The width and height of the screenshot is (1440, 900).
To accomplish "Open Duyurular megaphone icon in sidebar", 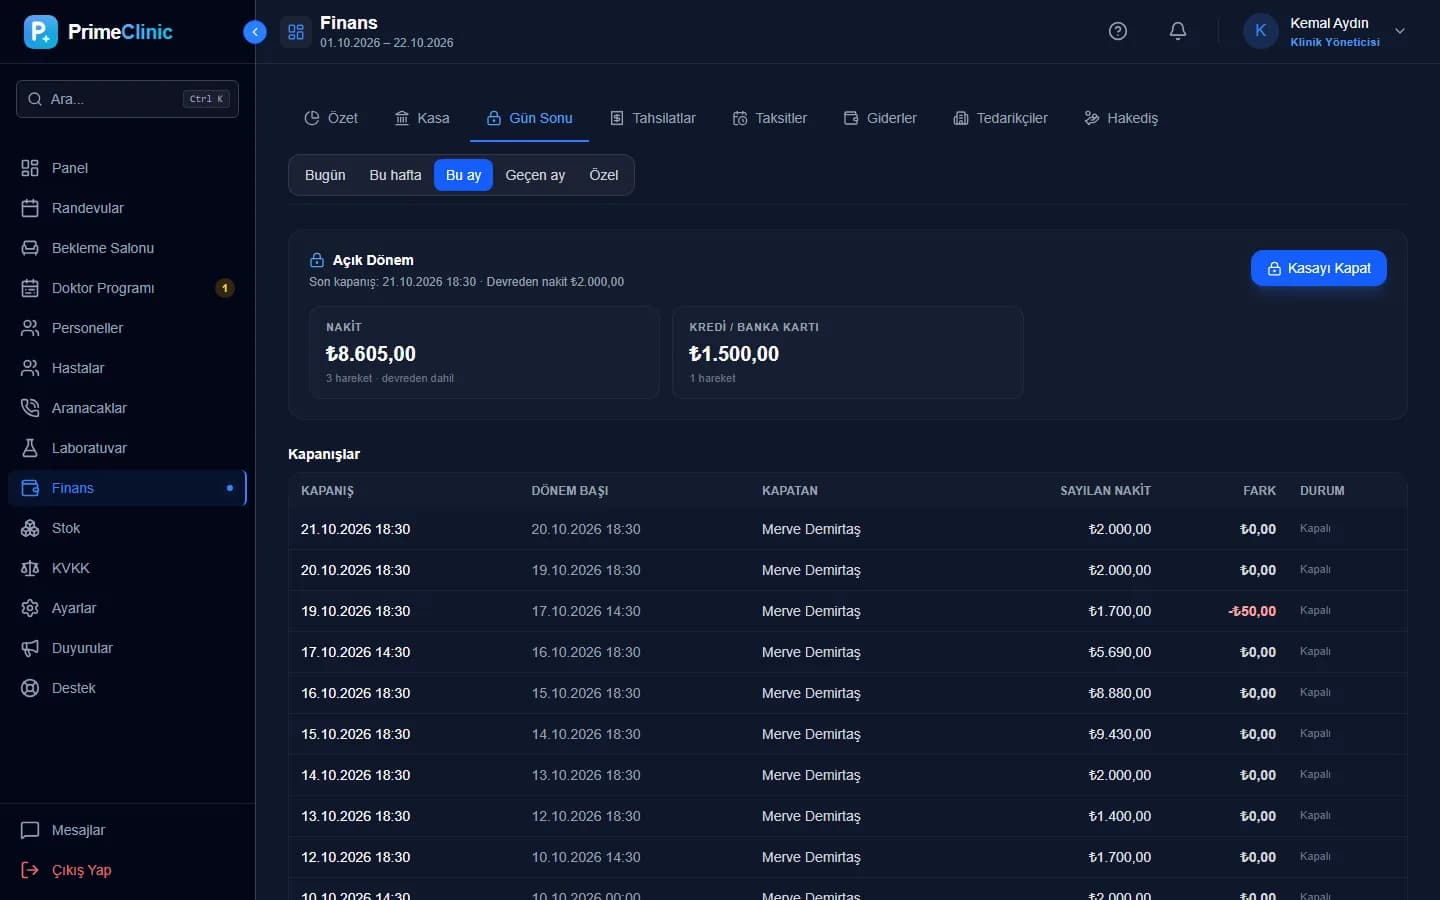I will point(30,648).
